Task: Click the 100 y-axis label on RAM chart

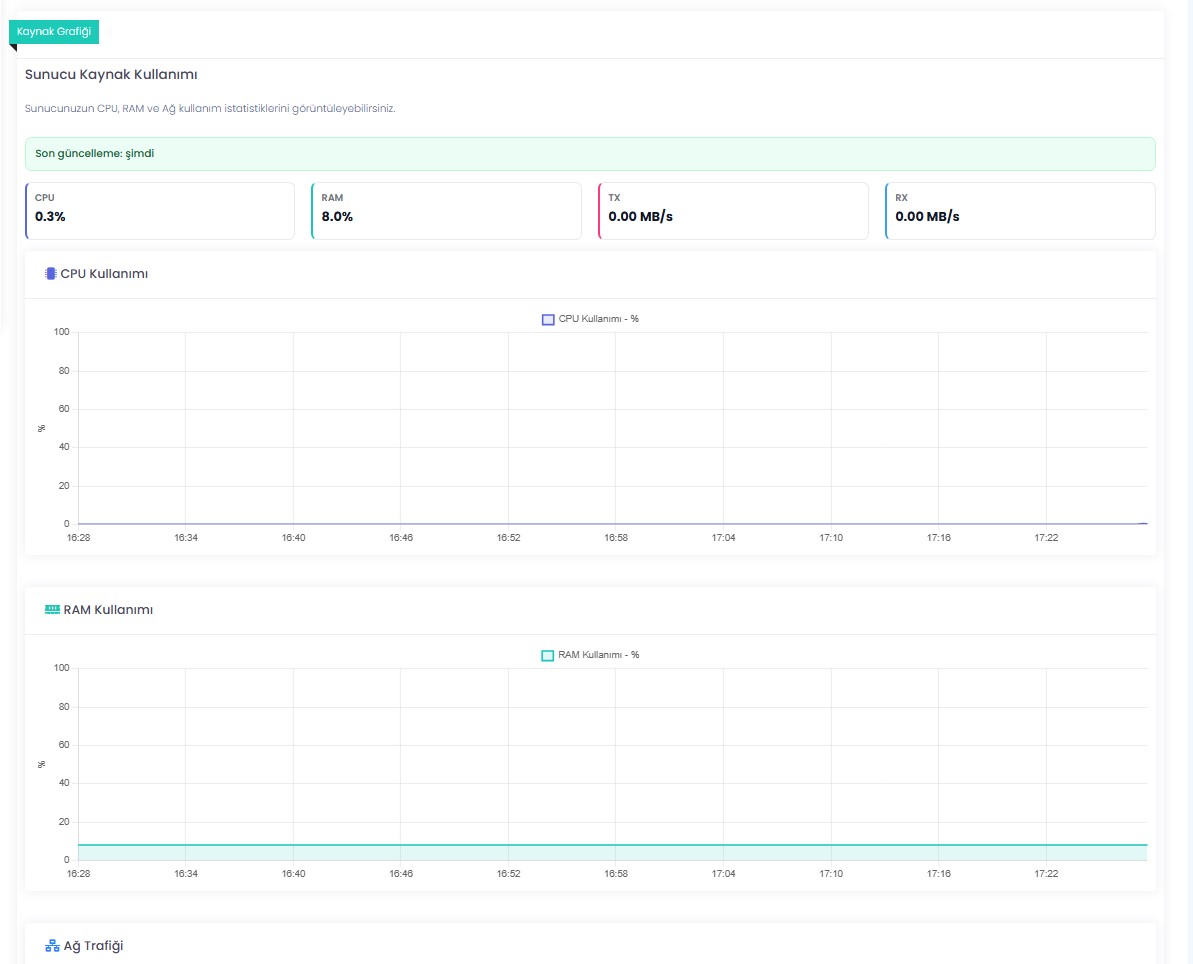Action: coord(62,667)
